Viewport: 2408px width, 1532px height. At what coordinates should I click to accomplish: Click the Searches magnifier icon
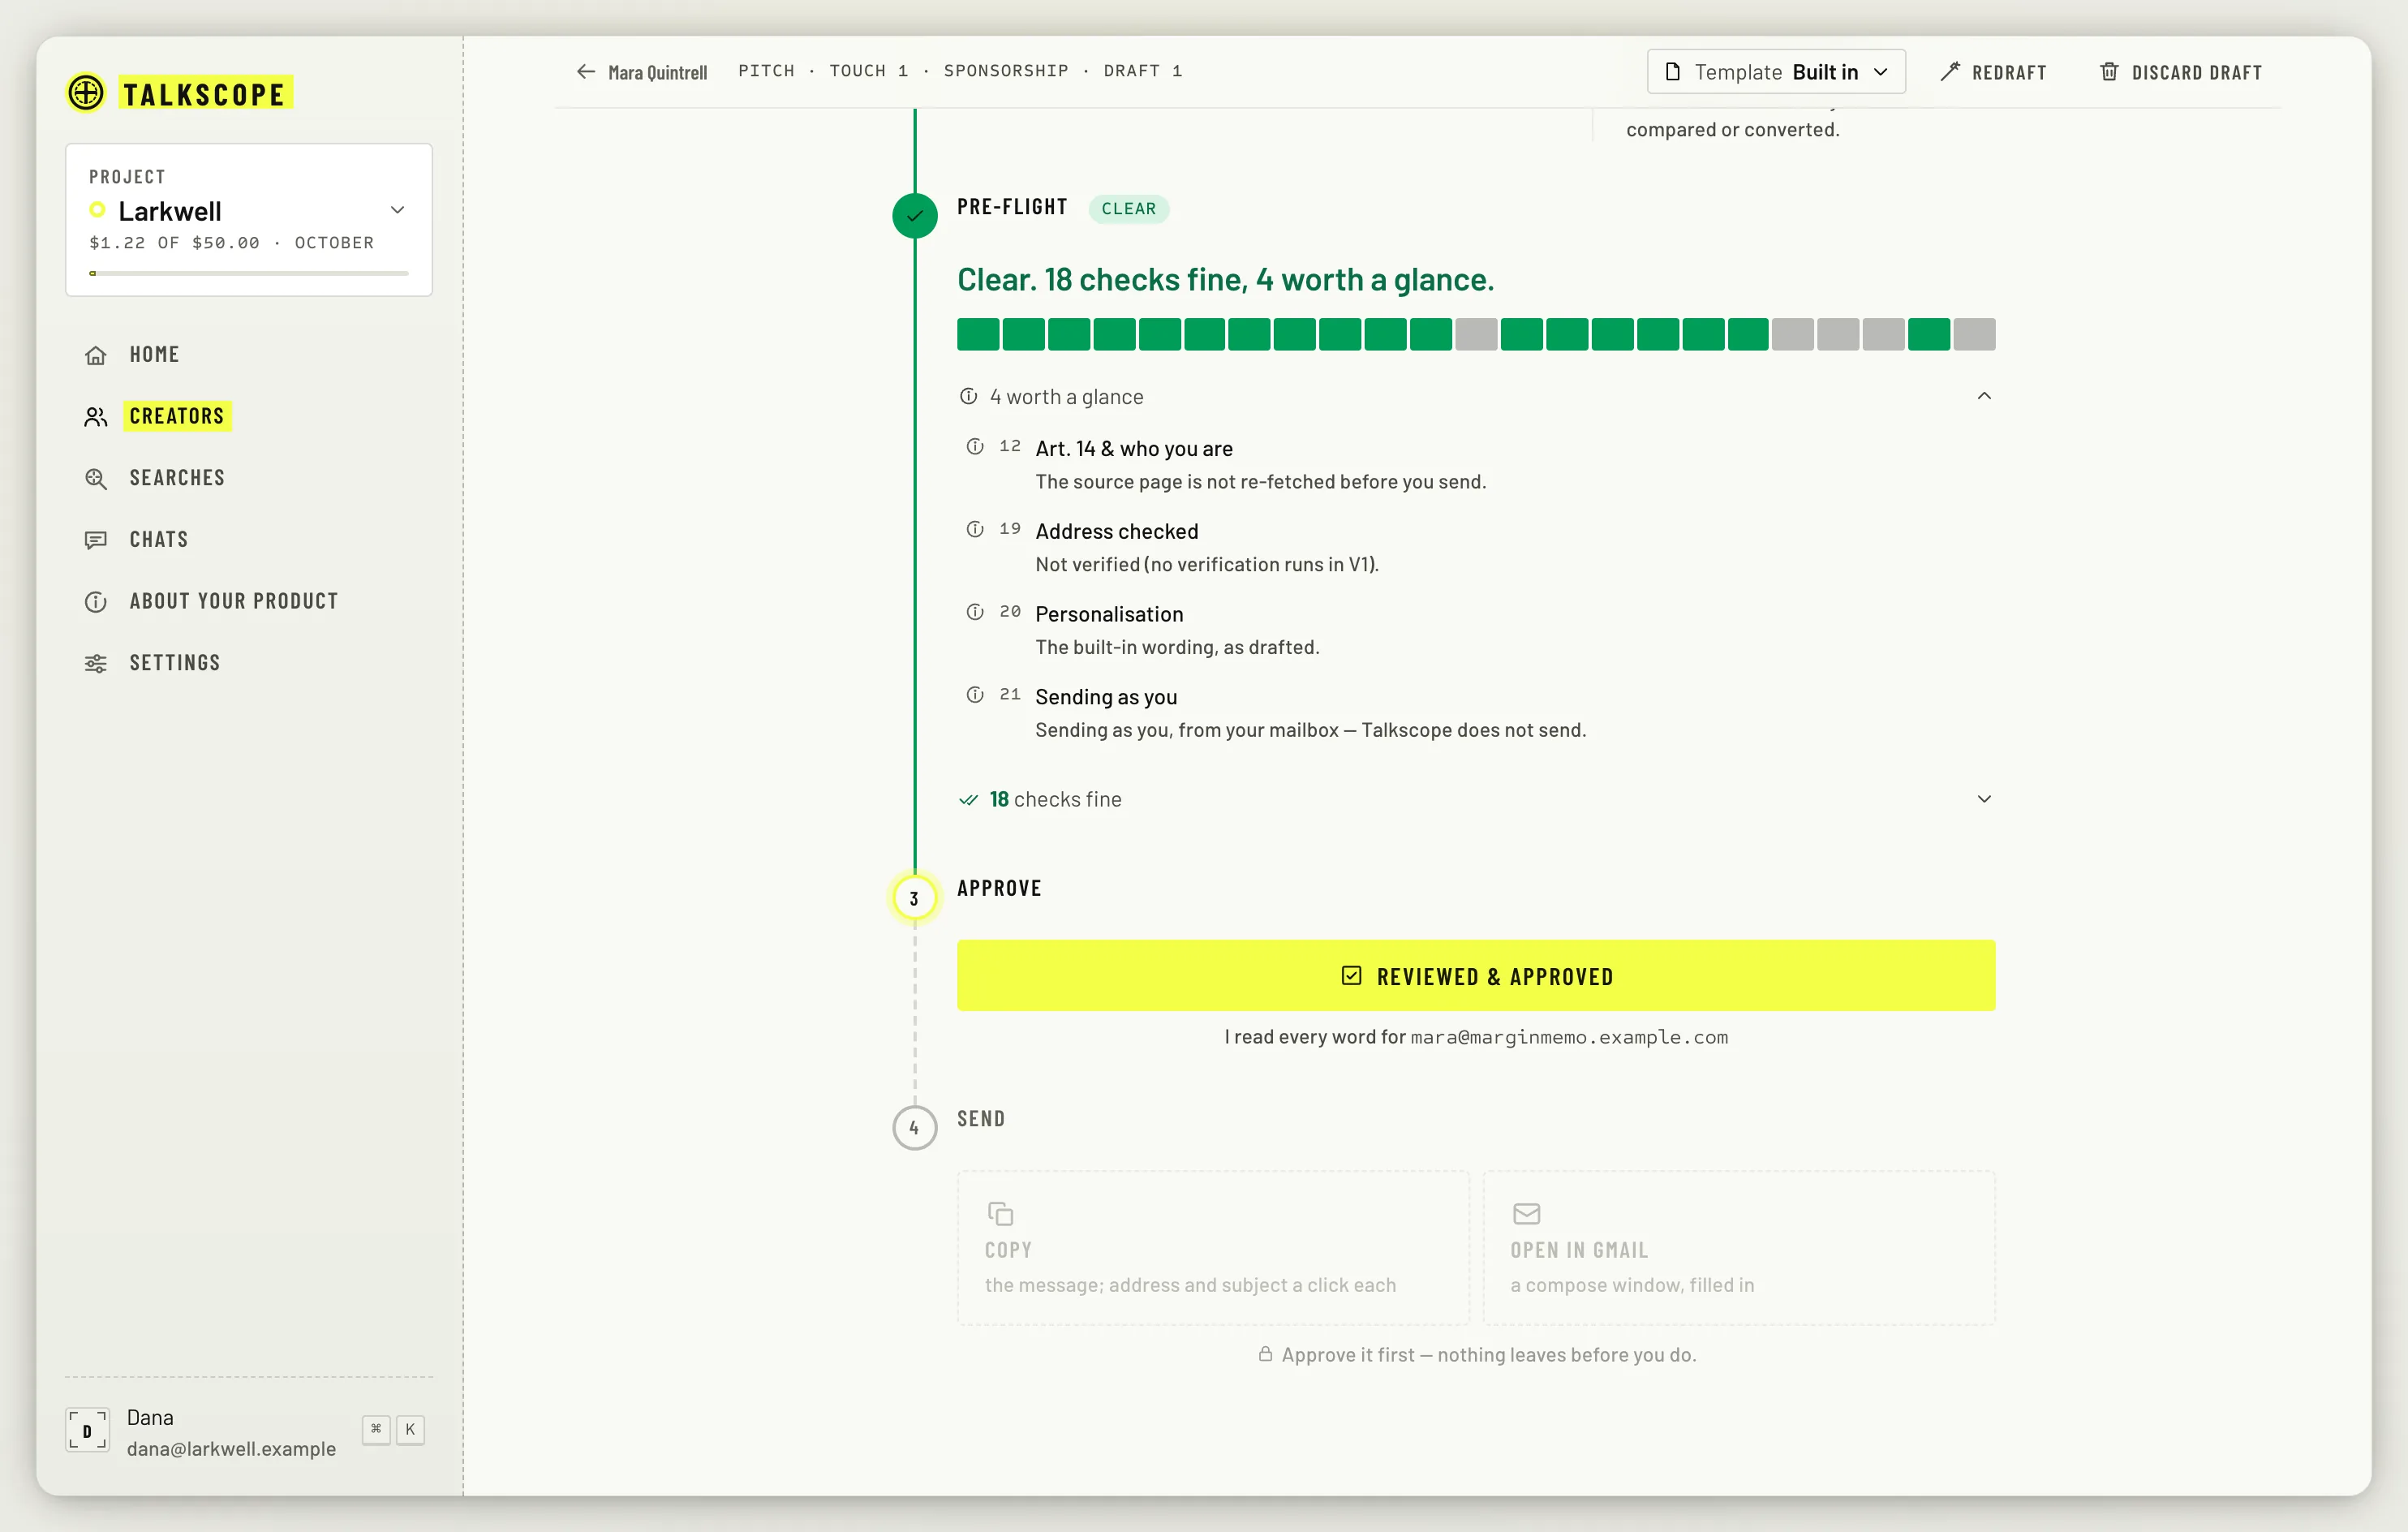click(x=96, y=479)
